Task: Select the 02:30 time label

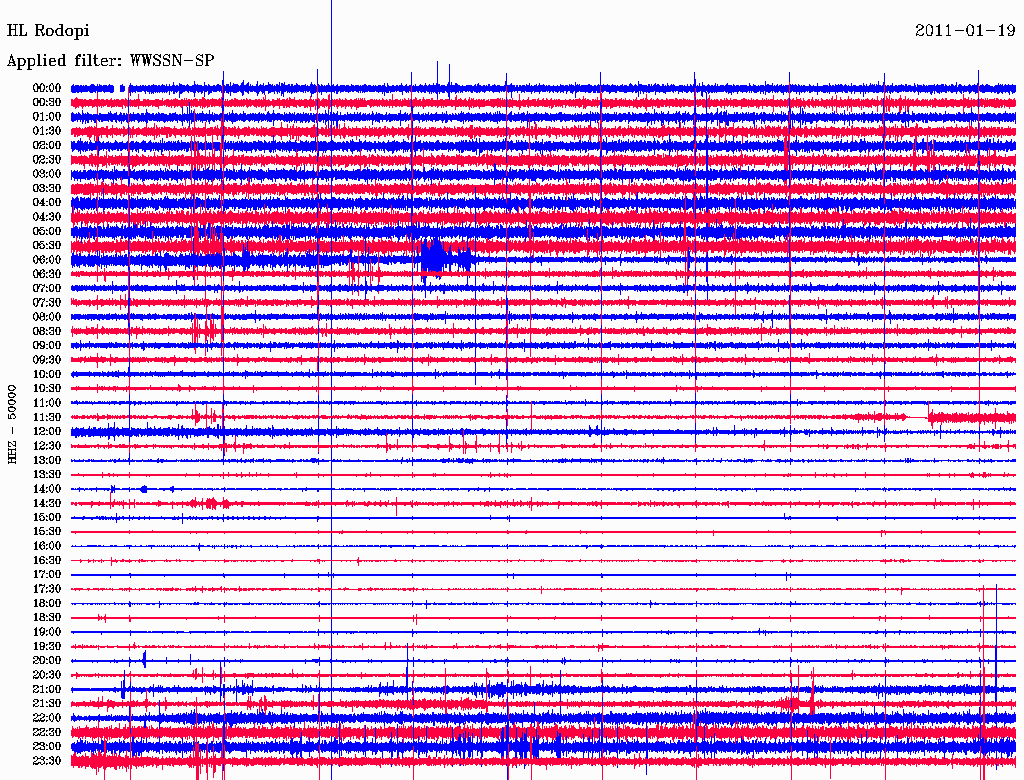Action: (x=47, y=160)
